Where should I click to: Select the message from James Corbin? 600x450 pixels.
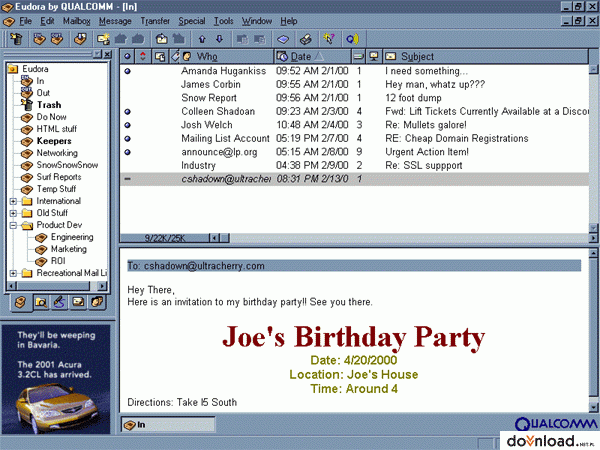pos(354,84)
